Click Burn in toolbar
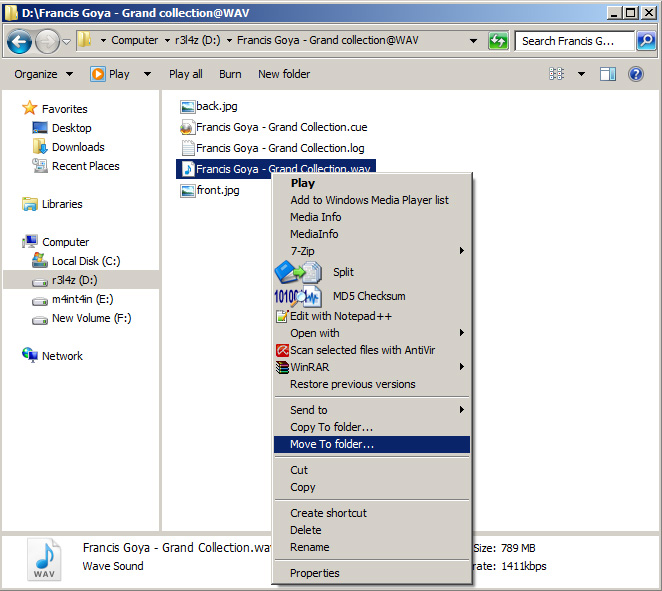This screenshot has width=662, height=591. click(x=230, y=74)
